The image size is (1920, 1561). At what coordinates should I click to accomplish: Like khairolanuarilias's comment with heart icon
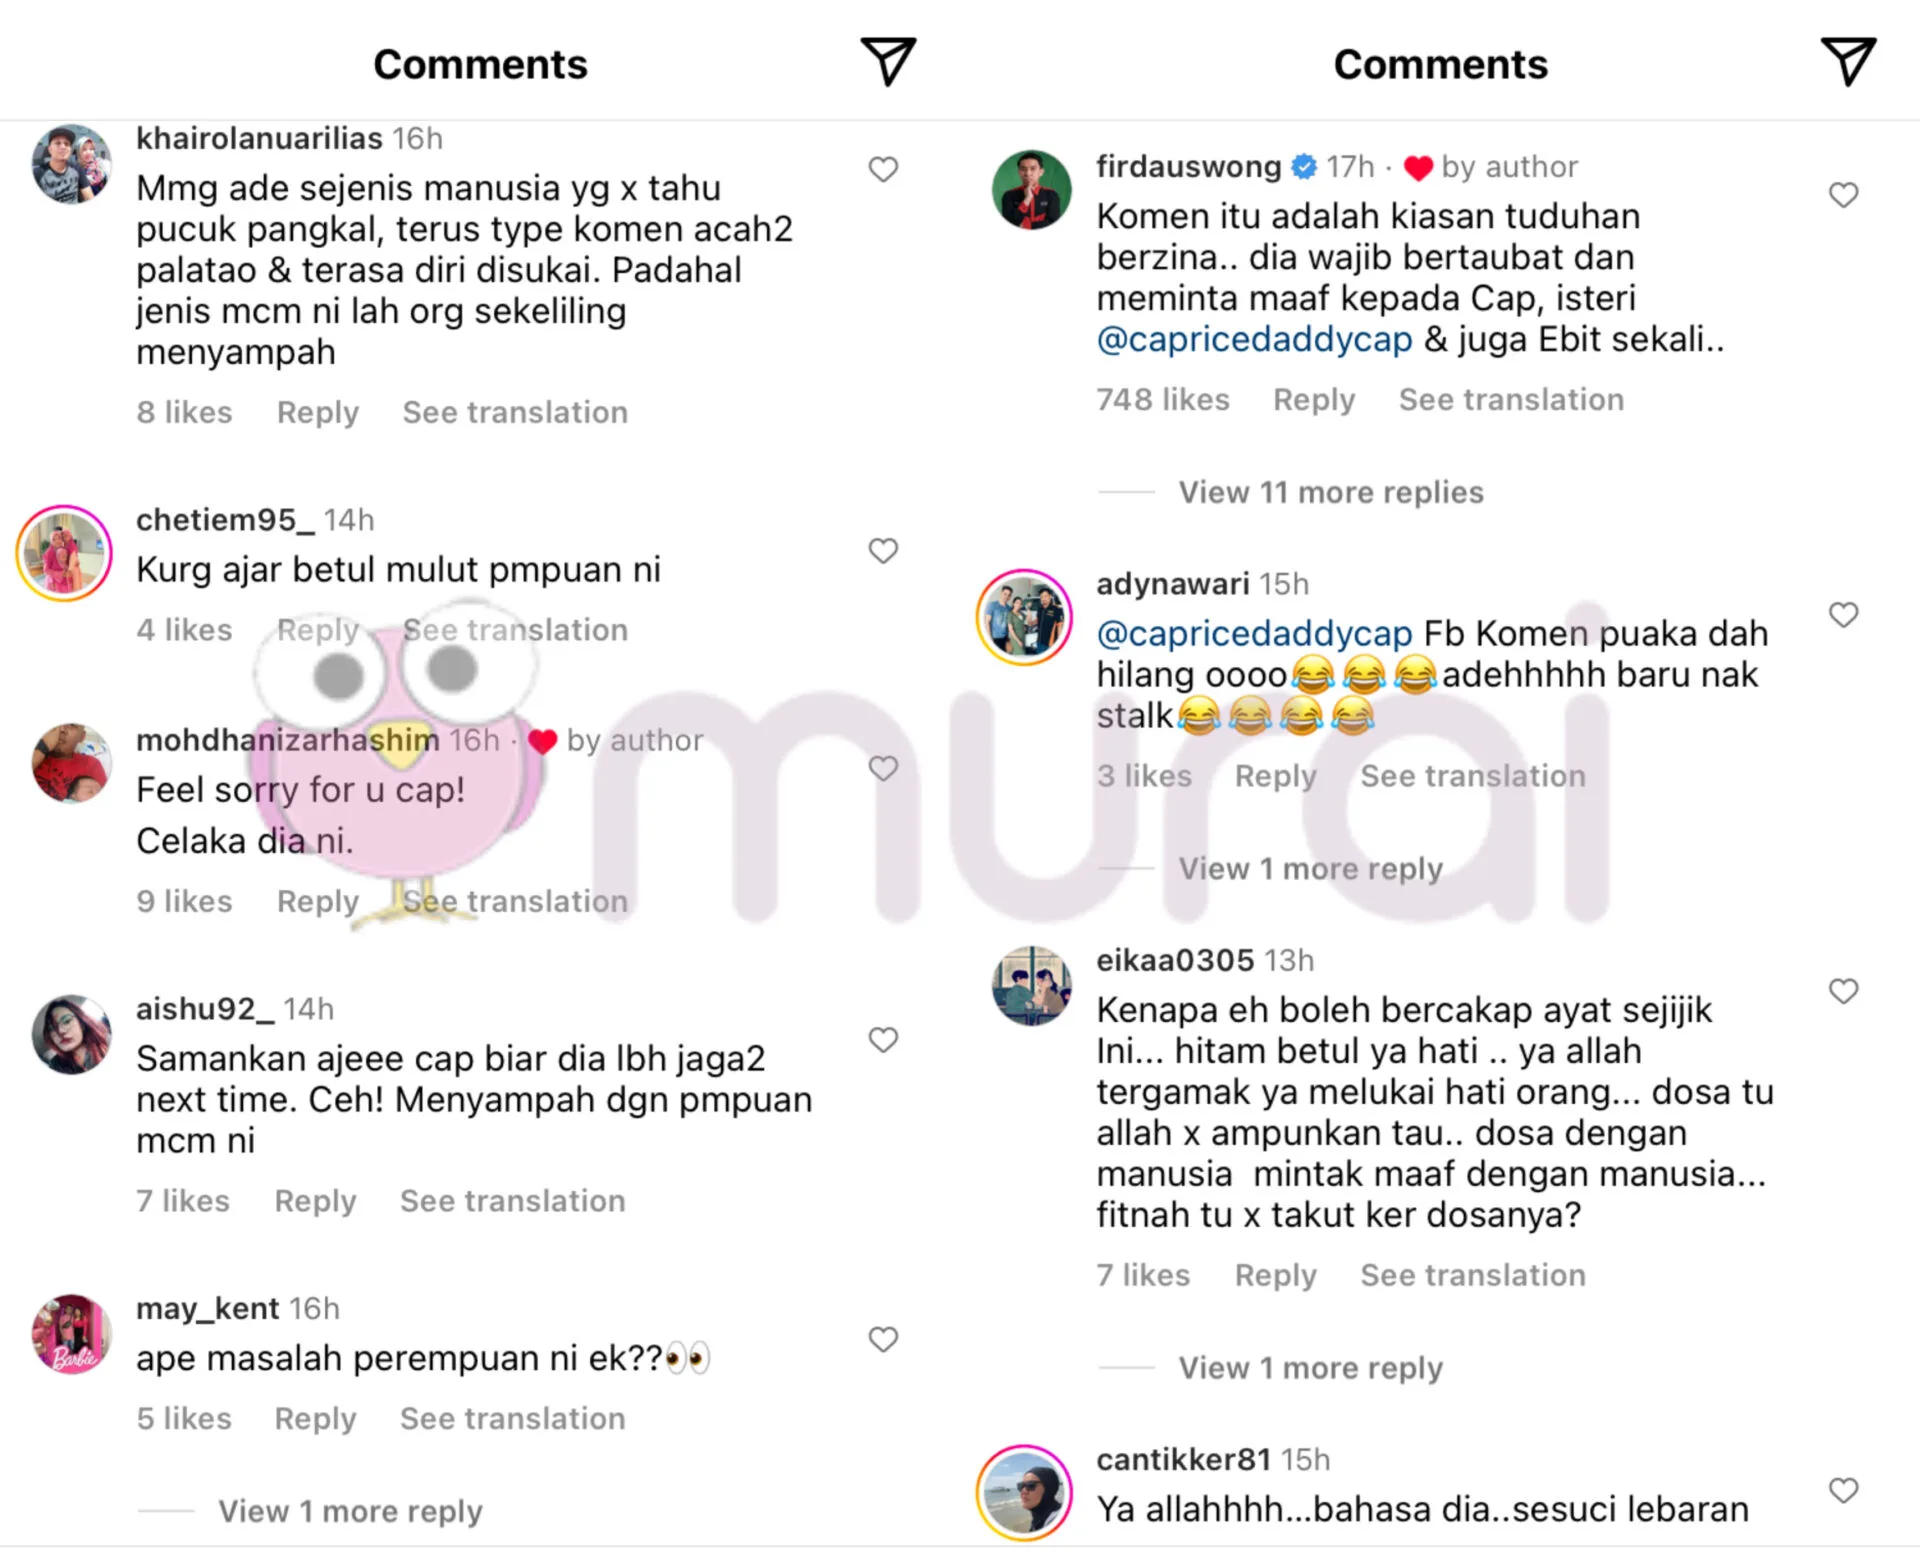883,169
